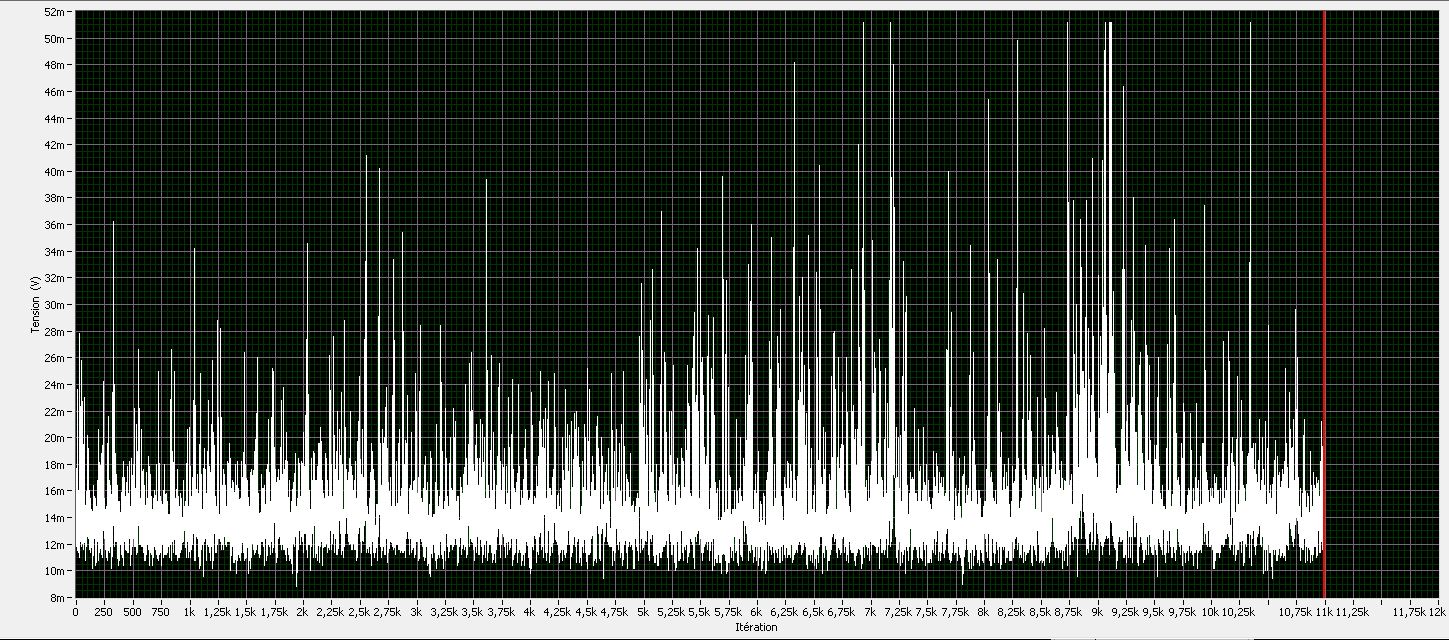The height and width of the screenshot is (640, 1449).
Task: Click the 5k tick label on x-axis
Action: (x=643, y=610)
